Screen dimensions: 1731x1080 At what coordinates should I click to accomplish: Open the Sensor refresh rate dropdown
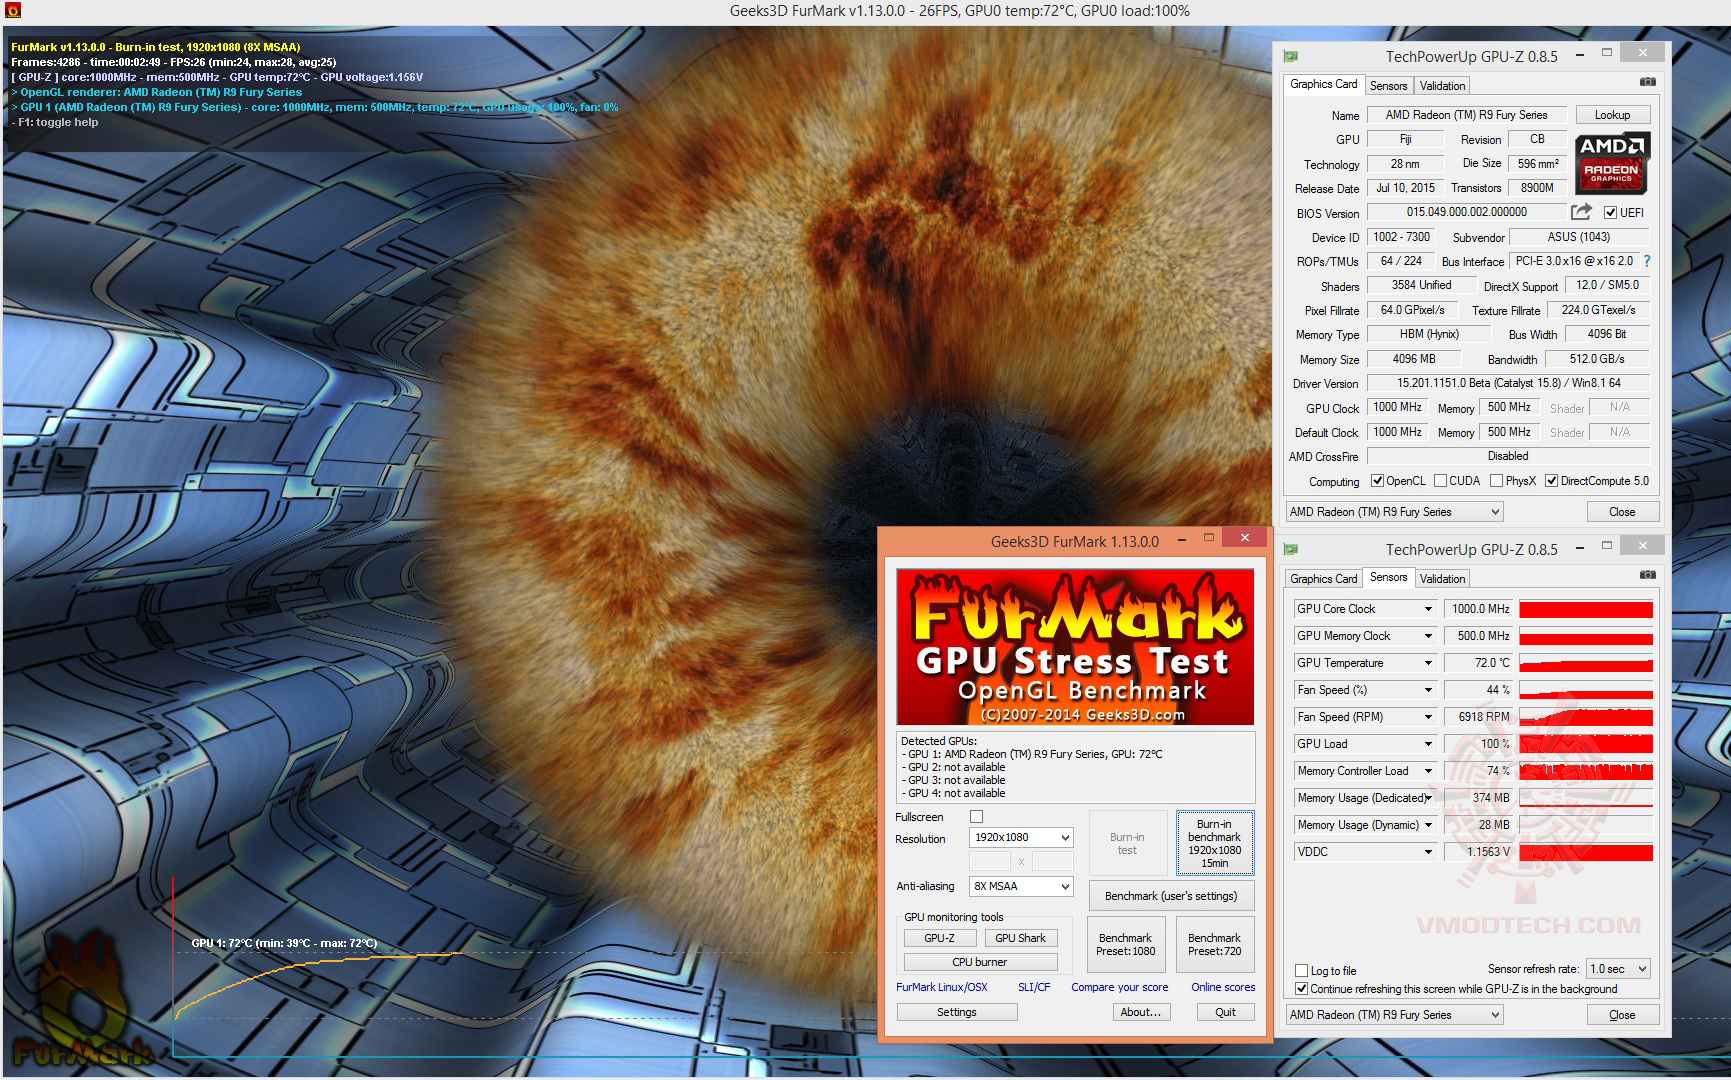pos(1618,968)
